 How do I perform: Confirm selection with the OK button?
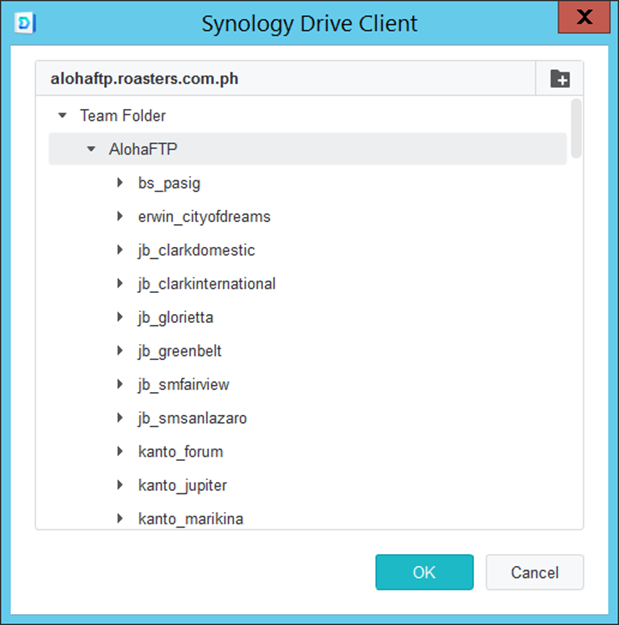coord(424,572)
